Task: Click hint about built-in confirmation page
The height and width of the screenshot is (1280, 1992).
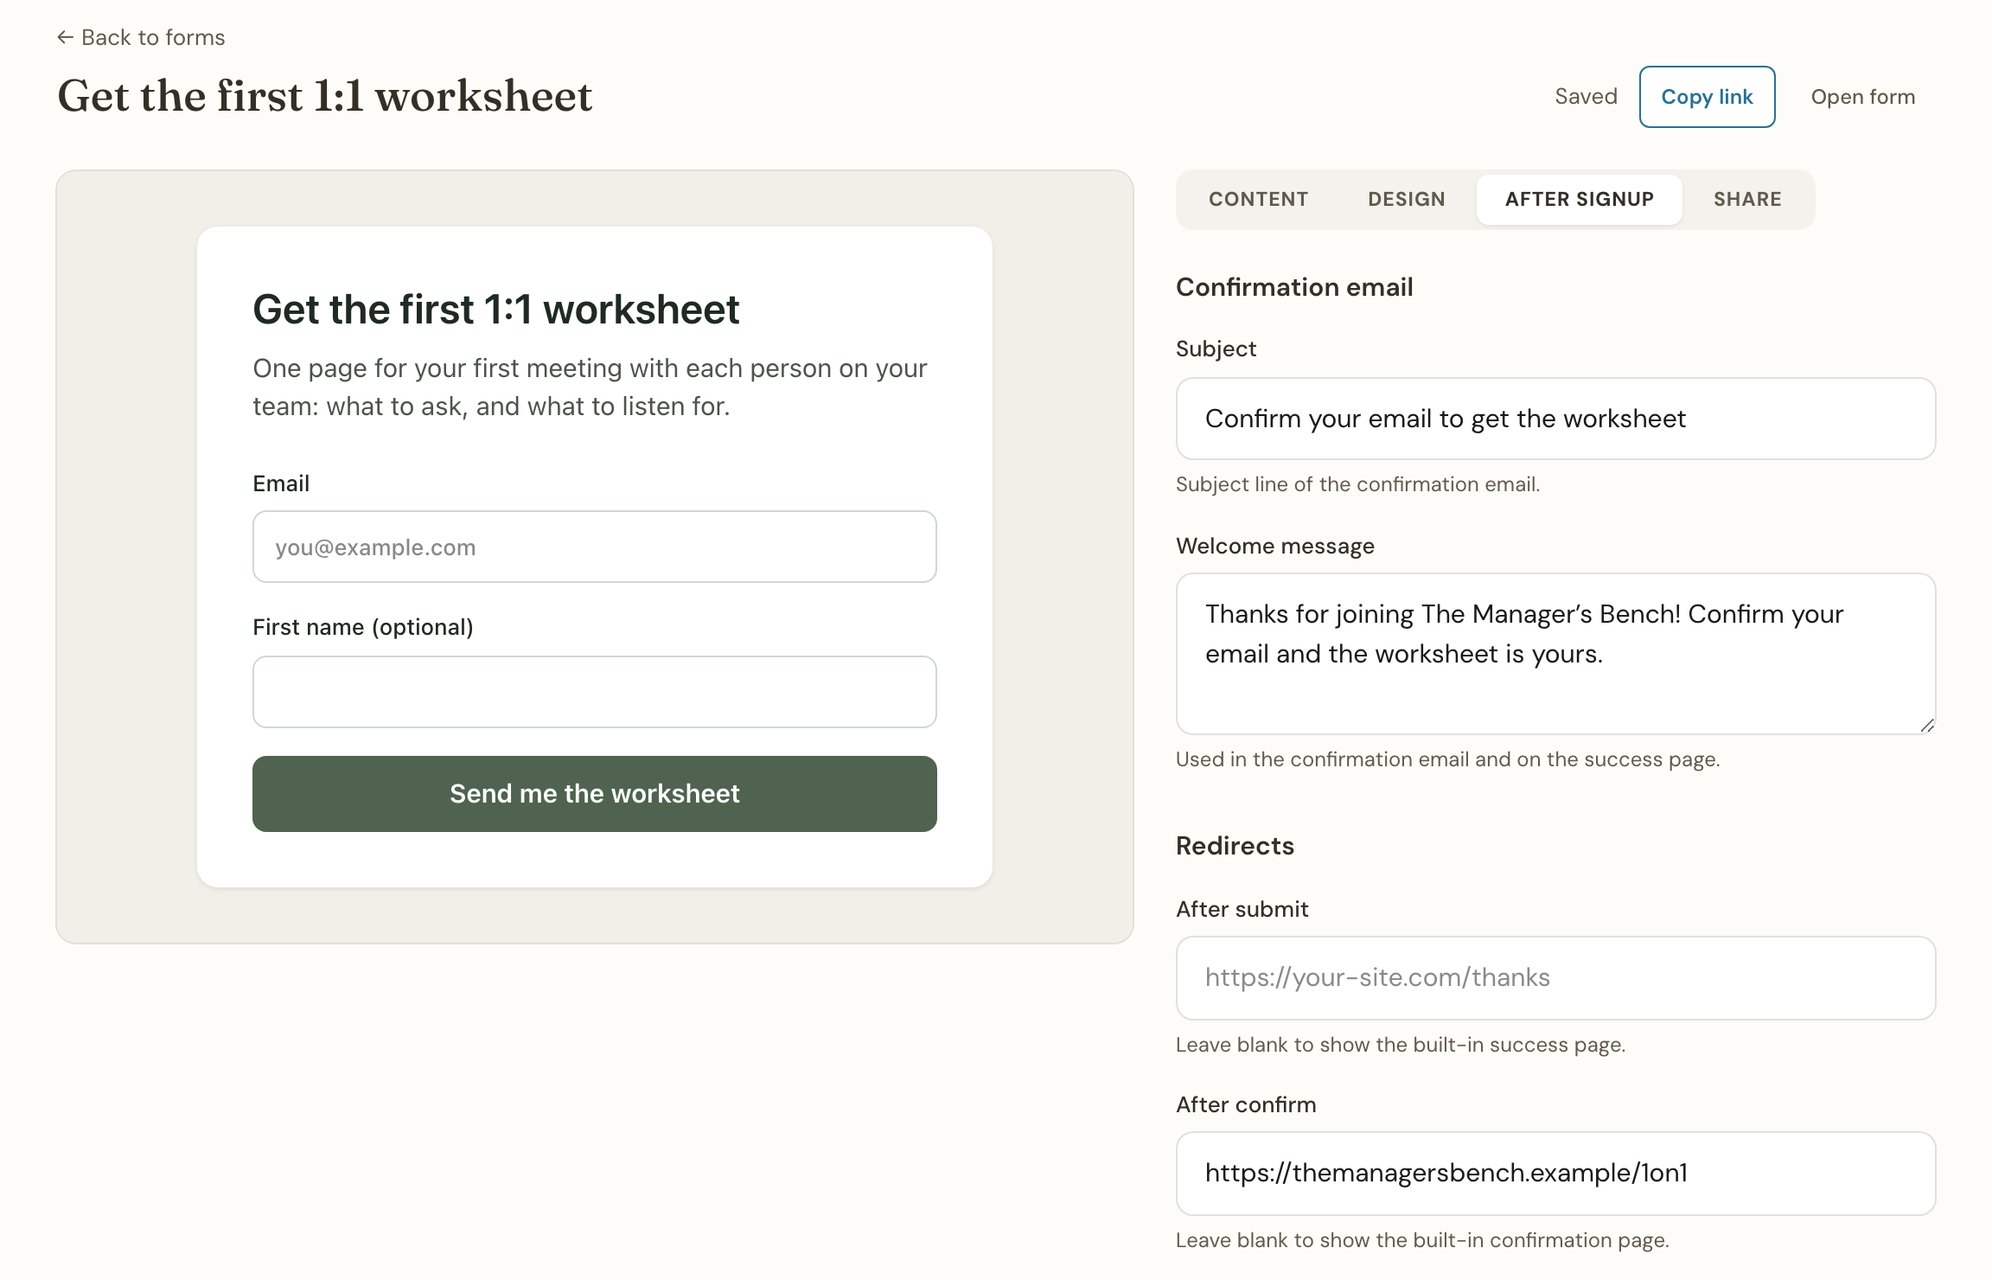Action: [x=1422, y=1240]
